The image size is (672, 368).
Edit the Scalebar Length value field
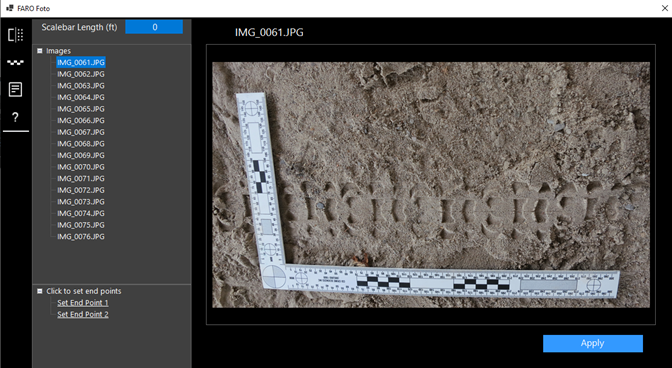154,27
